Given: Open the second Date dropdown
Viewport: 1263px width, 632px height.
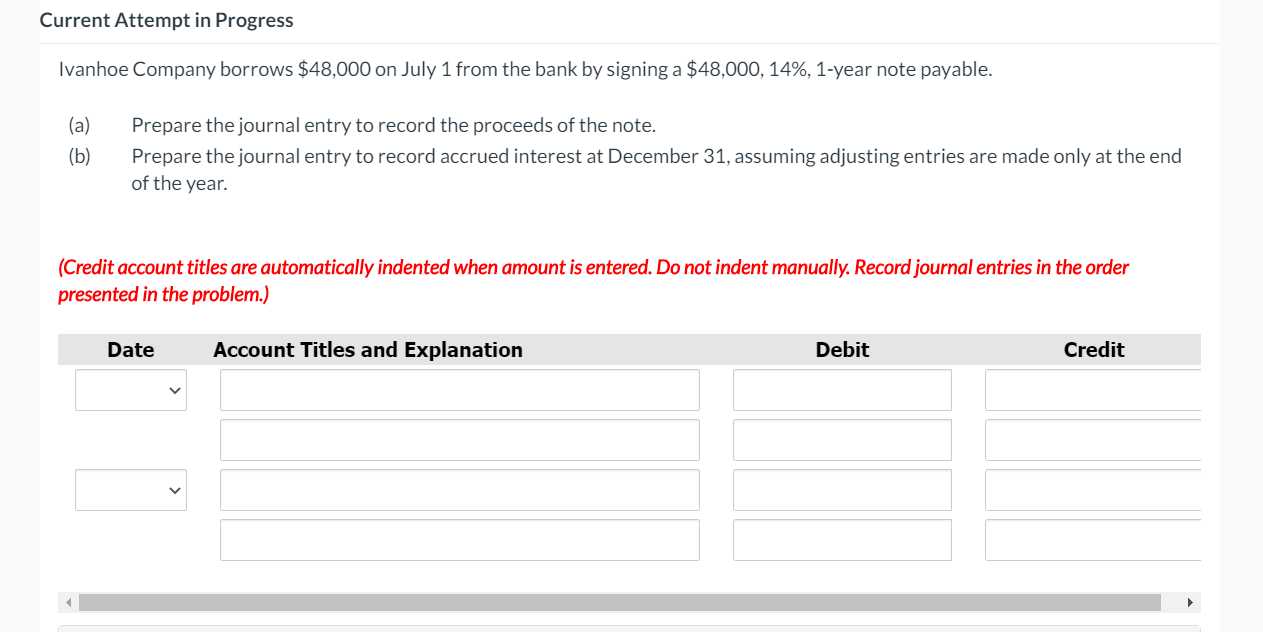Looking at the screenshot, I should click(130, 490).
